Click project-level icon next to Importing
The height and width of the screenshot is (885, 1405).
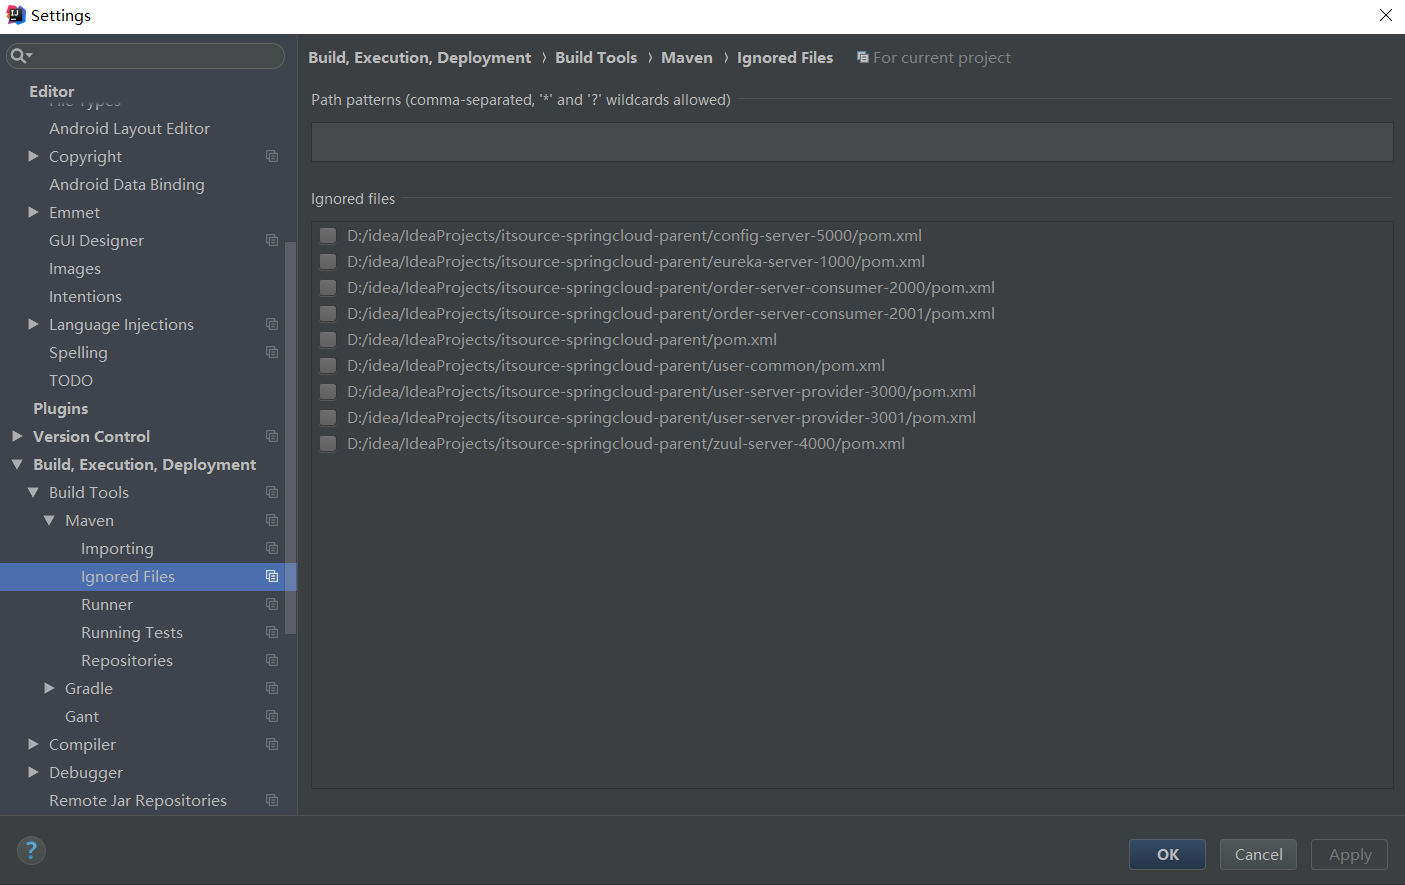[272, 548]
